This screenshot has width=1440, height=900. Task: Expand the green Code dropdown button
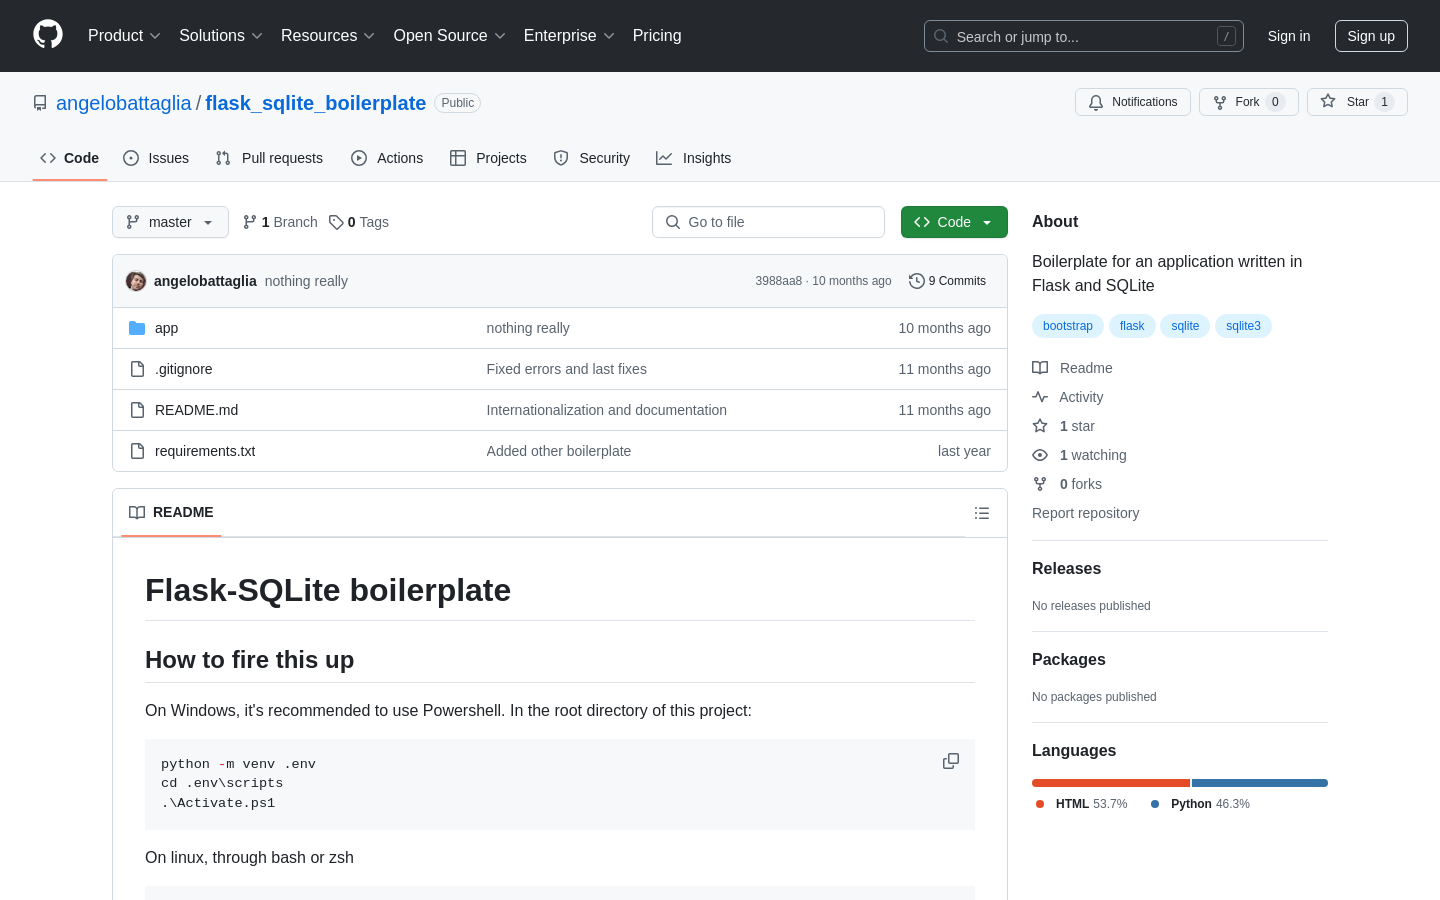(x=954, y=222)
